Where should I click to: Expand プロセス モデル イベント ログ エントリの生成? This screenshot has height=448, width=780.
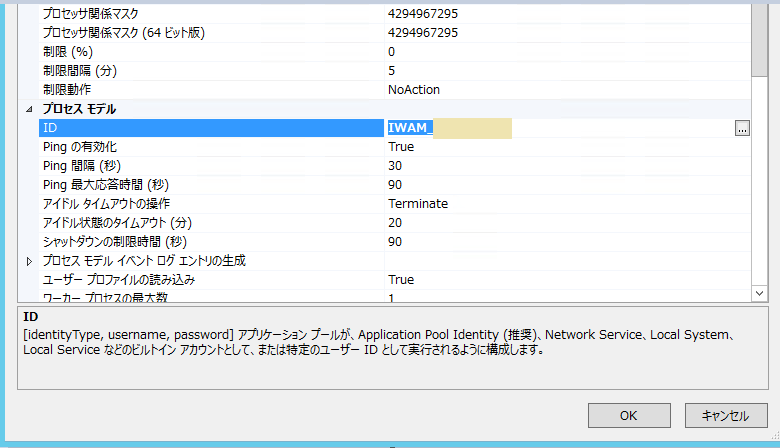[29, 261]
